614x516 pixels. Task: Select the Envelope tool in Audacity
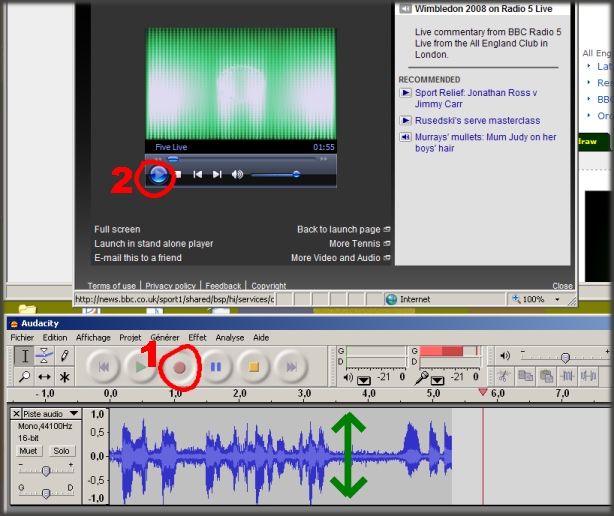(44, 356)
